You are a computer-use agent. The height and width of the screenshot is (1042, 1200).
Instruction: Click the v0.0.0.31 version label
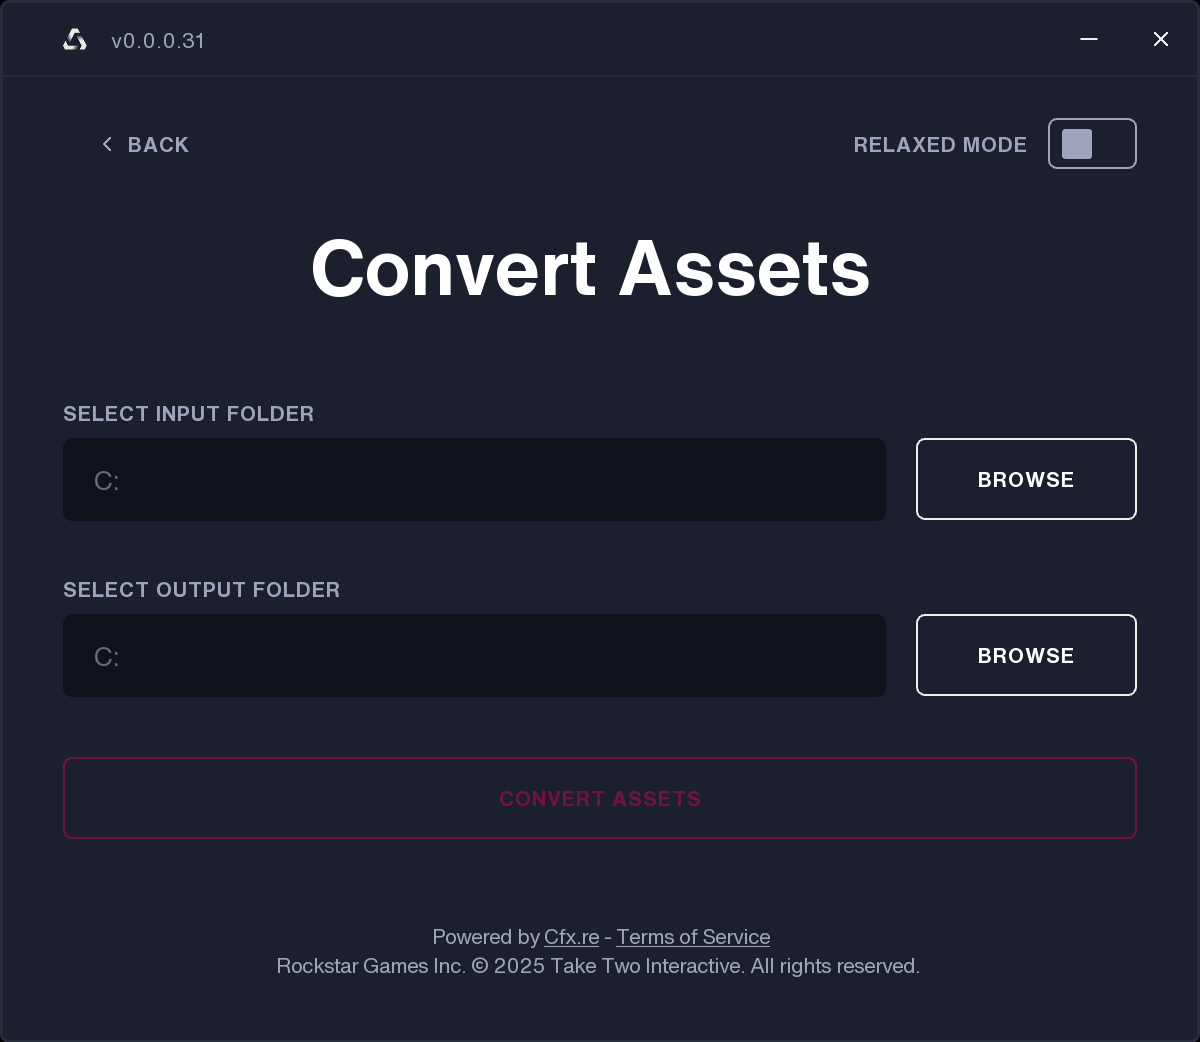[158, 41]
